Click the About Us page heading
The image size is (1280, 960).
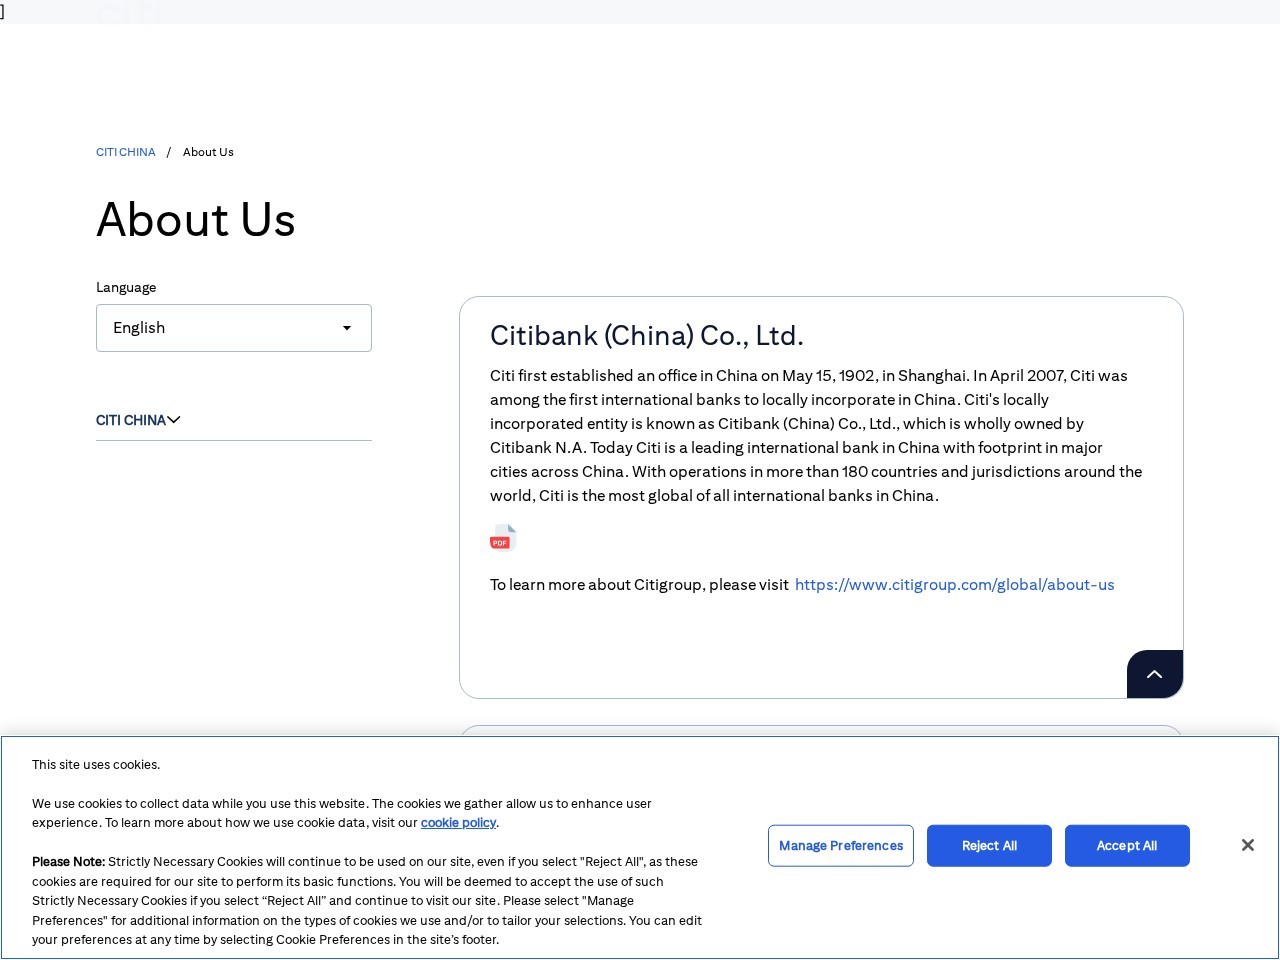click(x=196, y=220)
